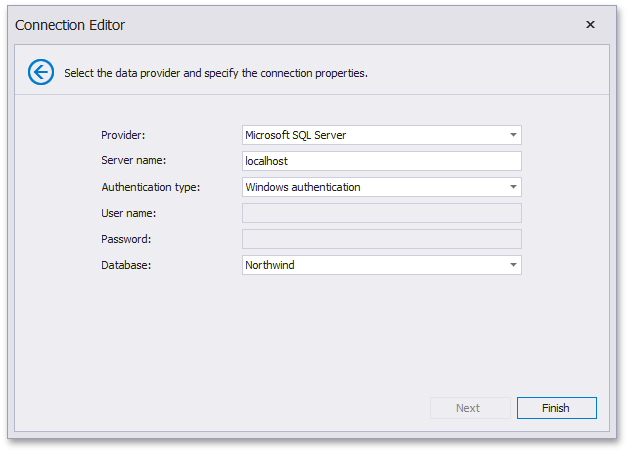Click the Microsoft SQL Server provider field
630x454 pixels.
pos(370,135)
